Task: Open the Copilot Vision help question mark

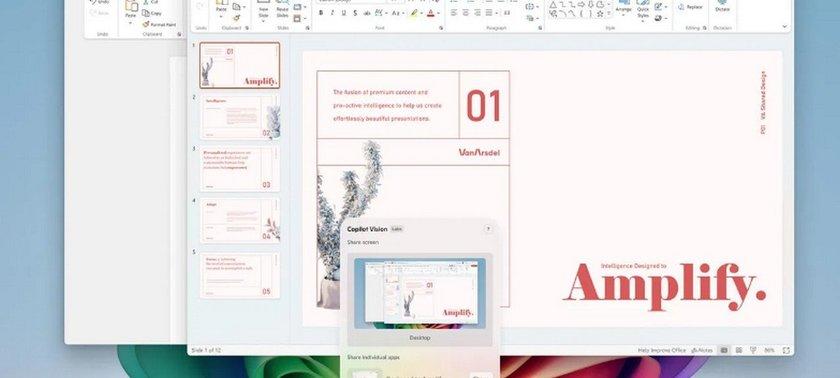Action: coord(488,229)
